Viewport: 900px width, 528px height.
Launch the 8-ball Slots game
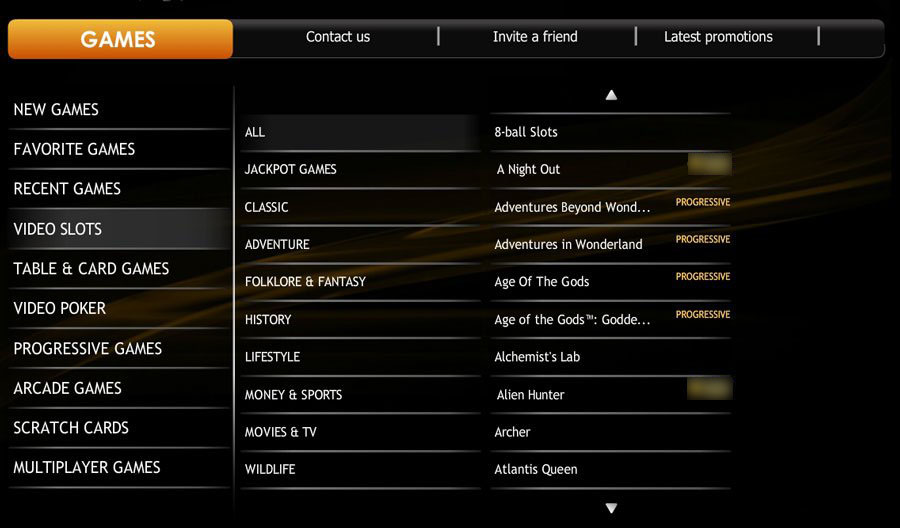(526, 132)
